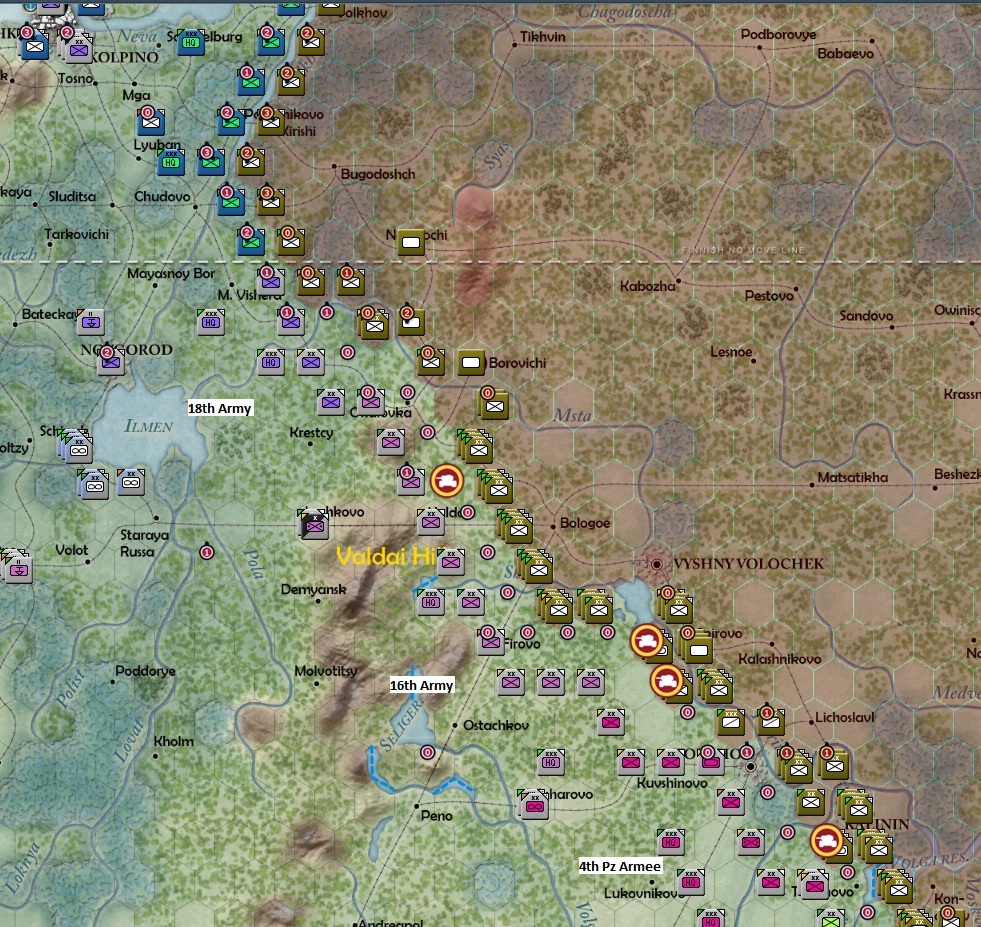Select the counter at map edge near Volot
The height and width of the screenshot is (927, 981).
pyautogui.click(x=16, y=566)
